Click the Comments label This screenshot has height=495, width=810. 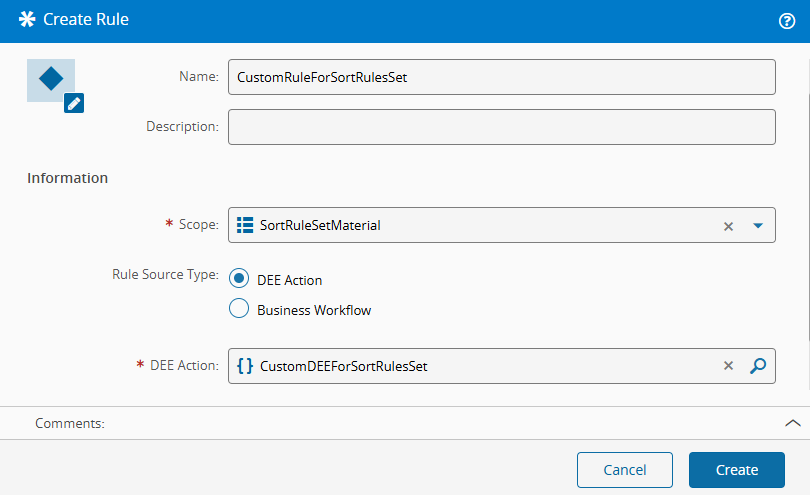(x=70, y=424)
